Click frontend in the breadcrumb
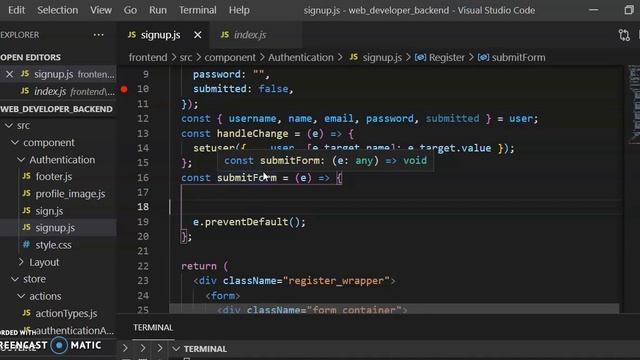Image resolution: width=640 pixels, height=360 pixels. (148, 58)
